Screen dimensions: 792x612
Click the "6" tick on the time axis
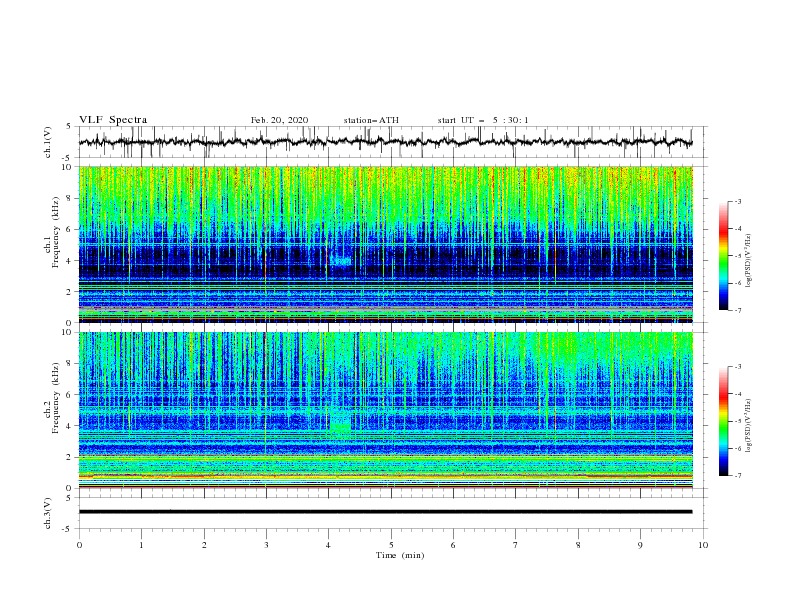click(x=454, y=545)
